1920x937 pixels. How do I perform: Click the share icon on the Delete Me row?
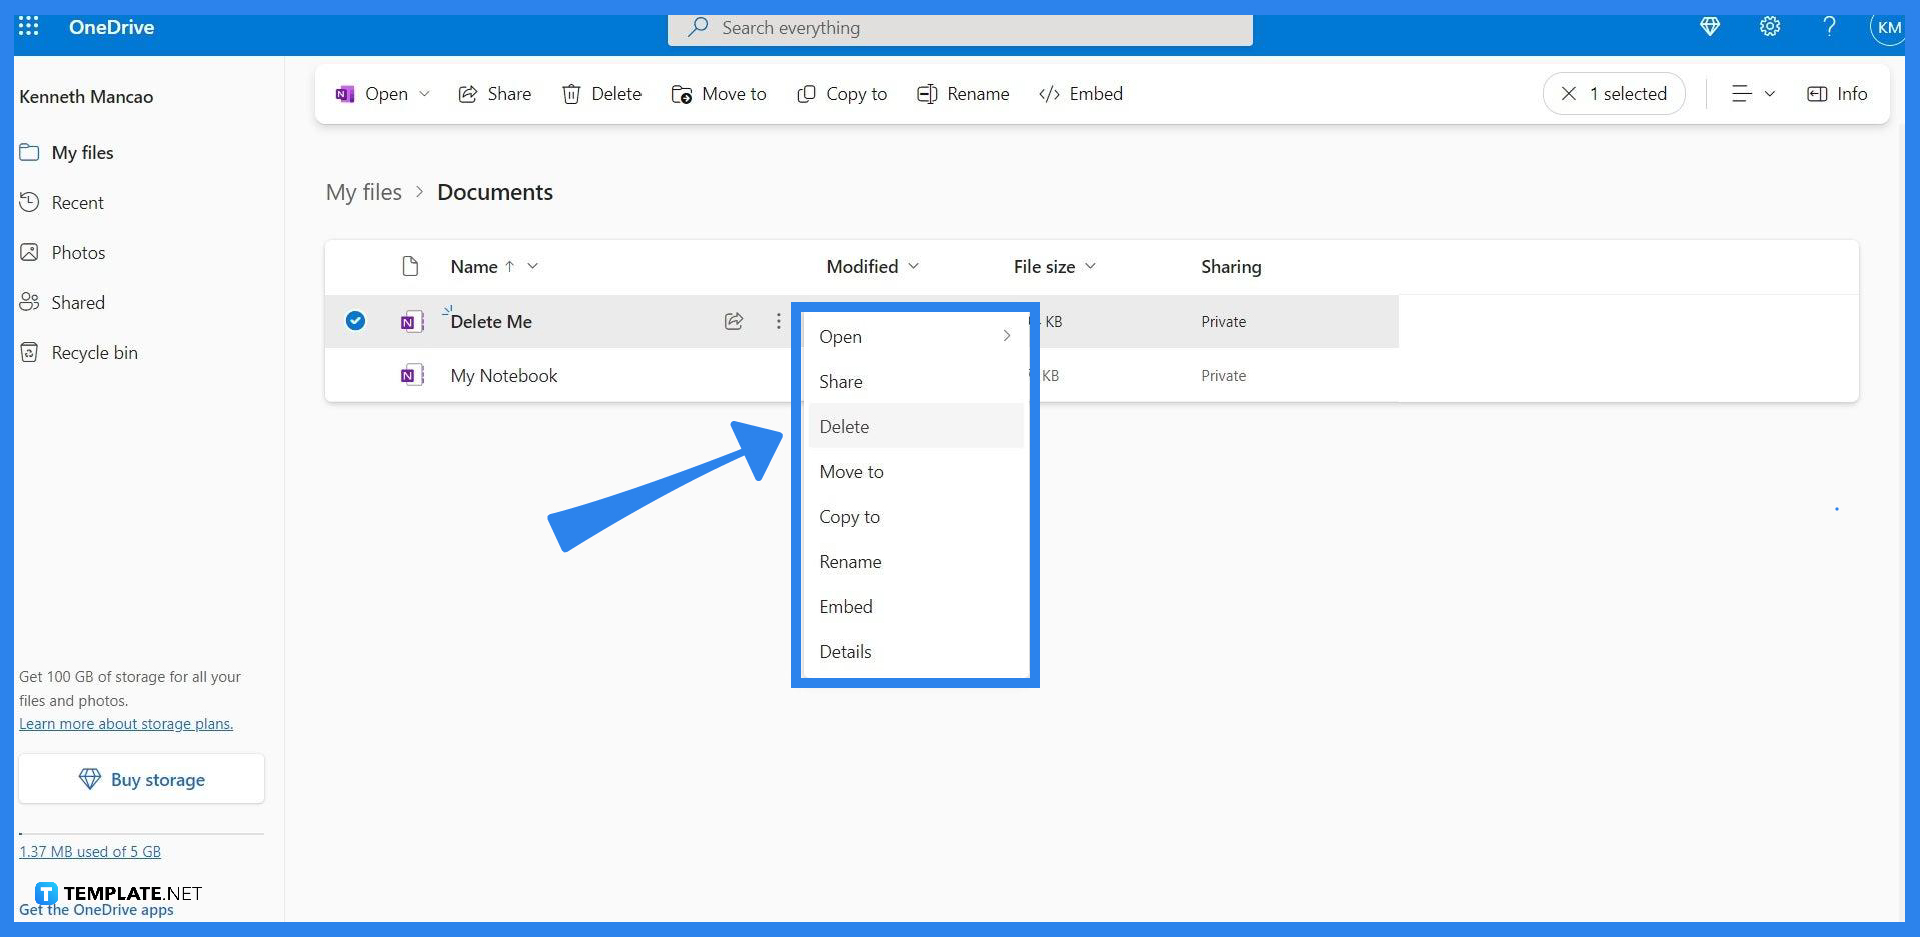coord(733,321)
